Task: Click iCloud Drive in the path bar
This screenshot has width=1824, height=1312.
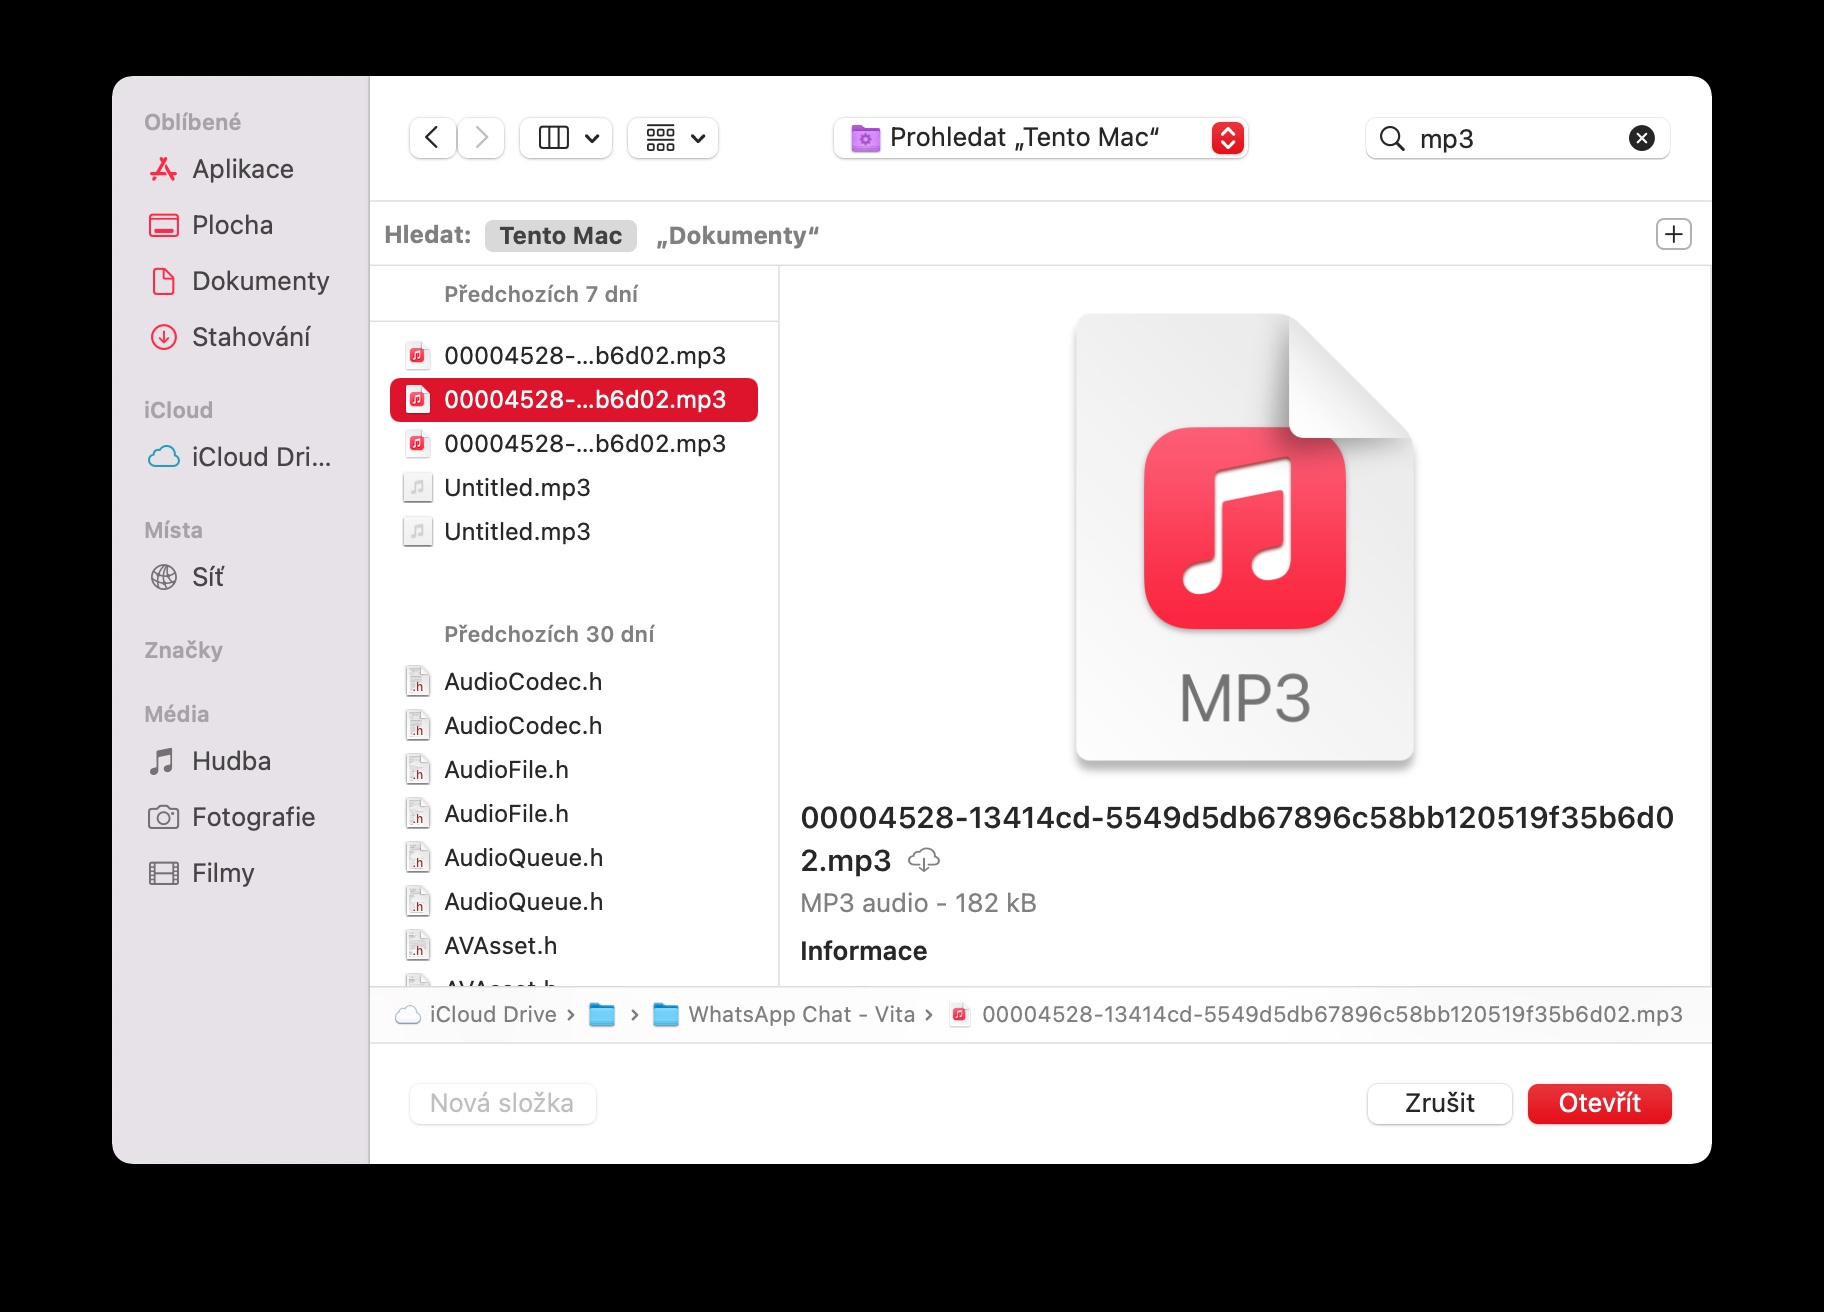Action: [x=477, y=1014]
